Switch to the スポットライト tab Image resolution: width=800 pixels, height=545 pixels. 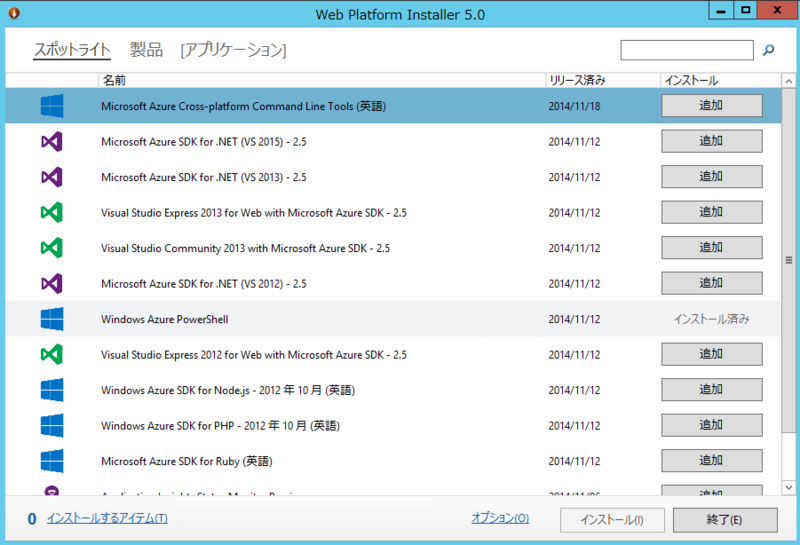click(72, 50)
